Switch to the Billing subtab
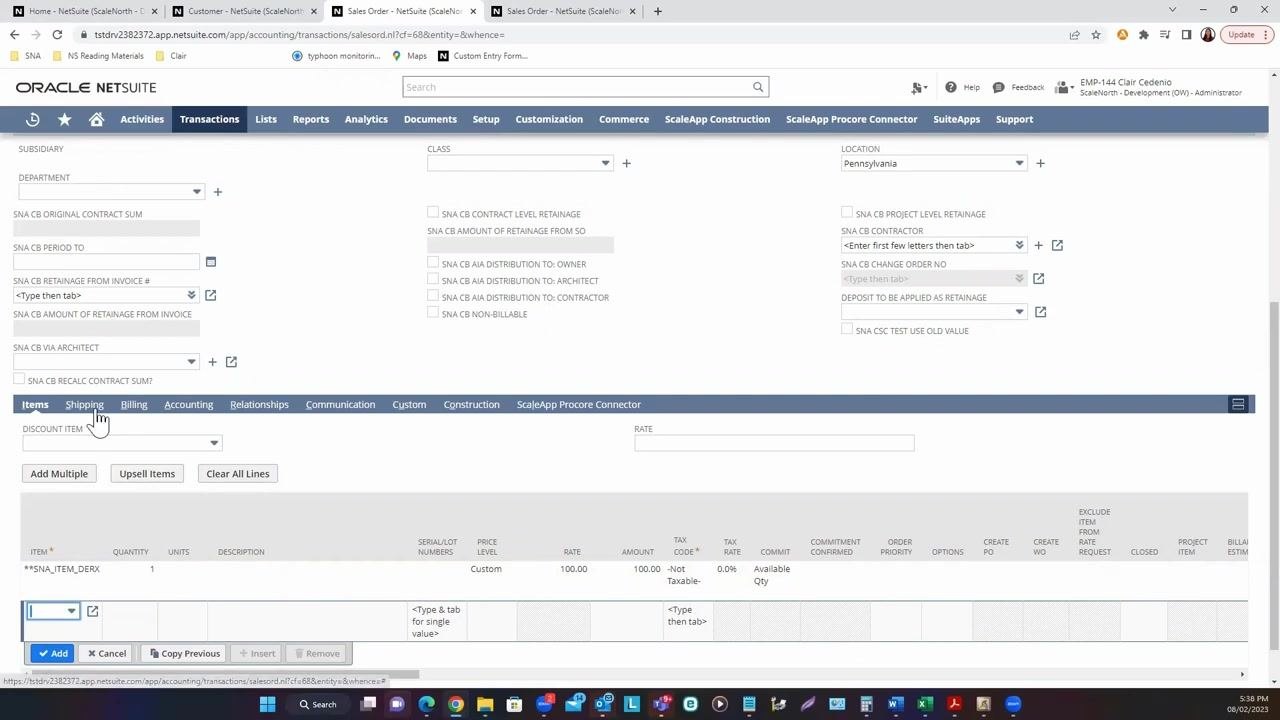1280x720 pixels. tap(134, 404)
